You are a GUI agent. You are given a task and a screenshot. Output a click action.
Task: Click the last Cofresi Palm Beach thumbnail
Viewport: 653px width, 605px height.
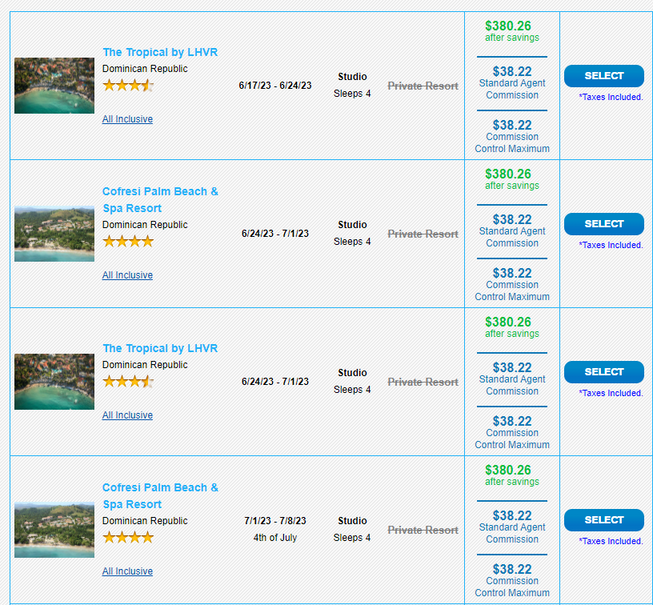pyautogui.click(x=54, y=529)
